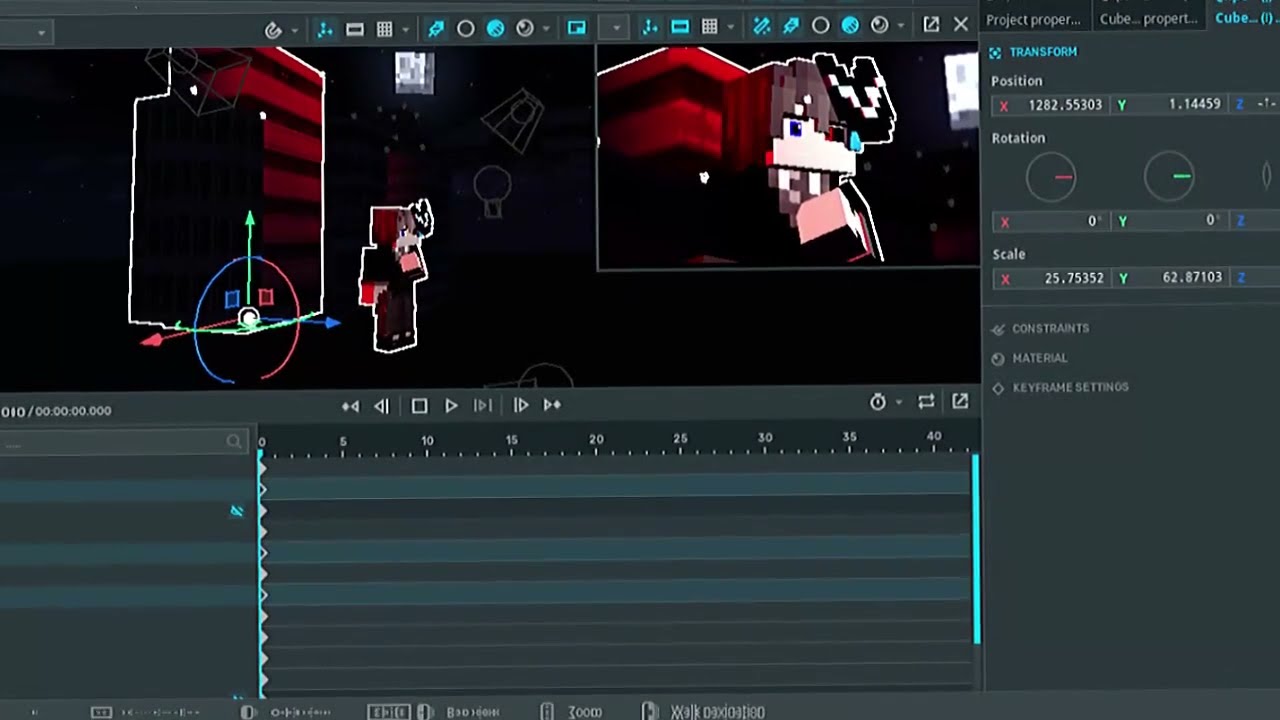Click the Scale Y value 62.87103
This screenshot has width=1280, height=720.
click(x=1192, y=278)
